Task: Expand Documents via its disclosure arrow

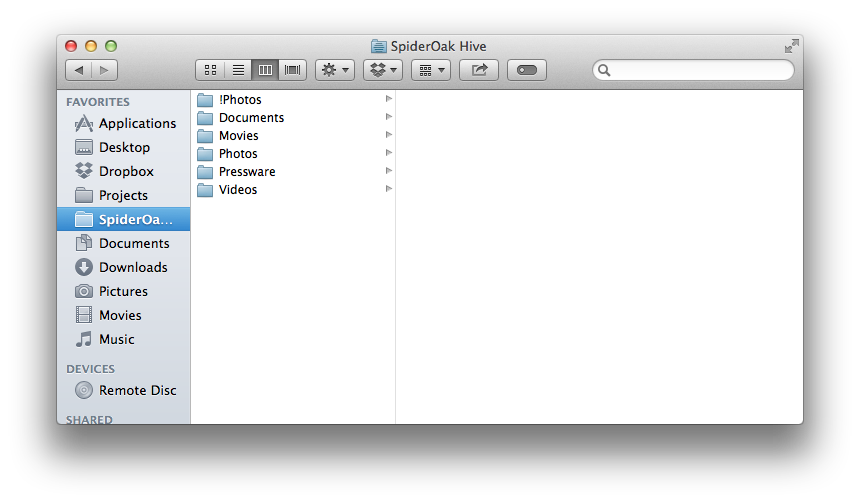Action: (x=388, y=117)
